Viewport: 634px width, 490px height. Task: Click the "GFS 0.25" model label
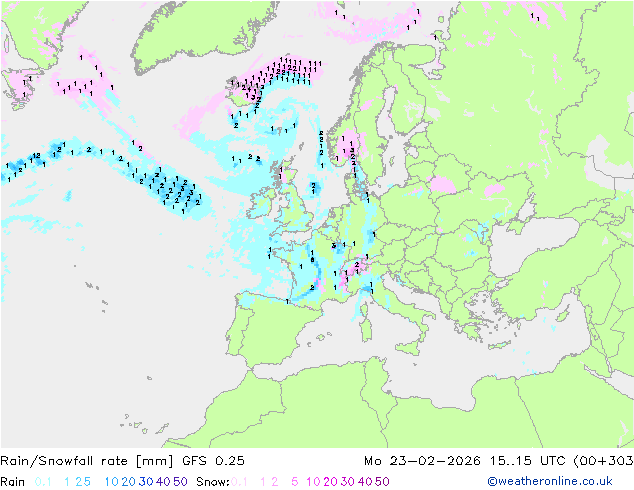213,461
